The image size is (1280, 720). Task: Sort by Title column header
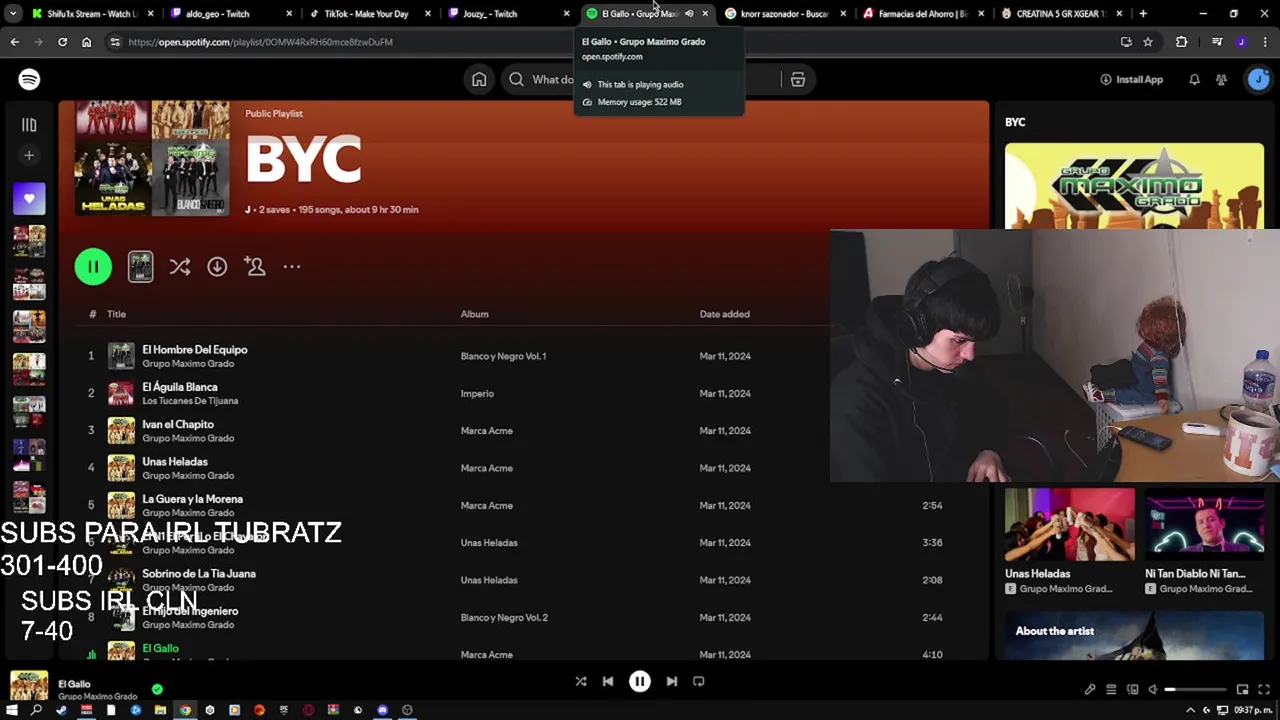pos(116,314)
